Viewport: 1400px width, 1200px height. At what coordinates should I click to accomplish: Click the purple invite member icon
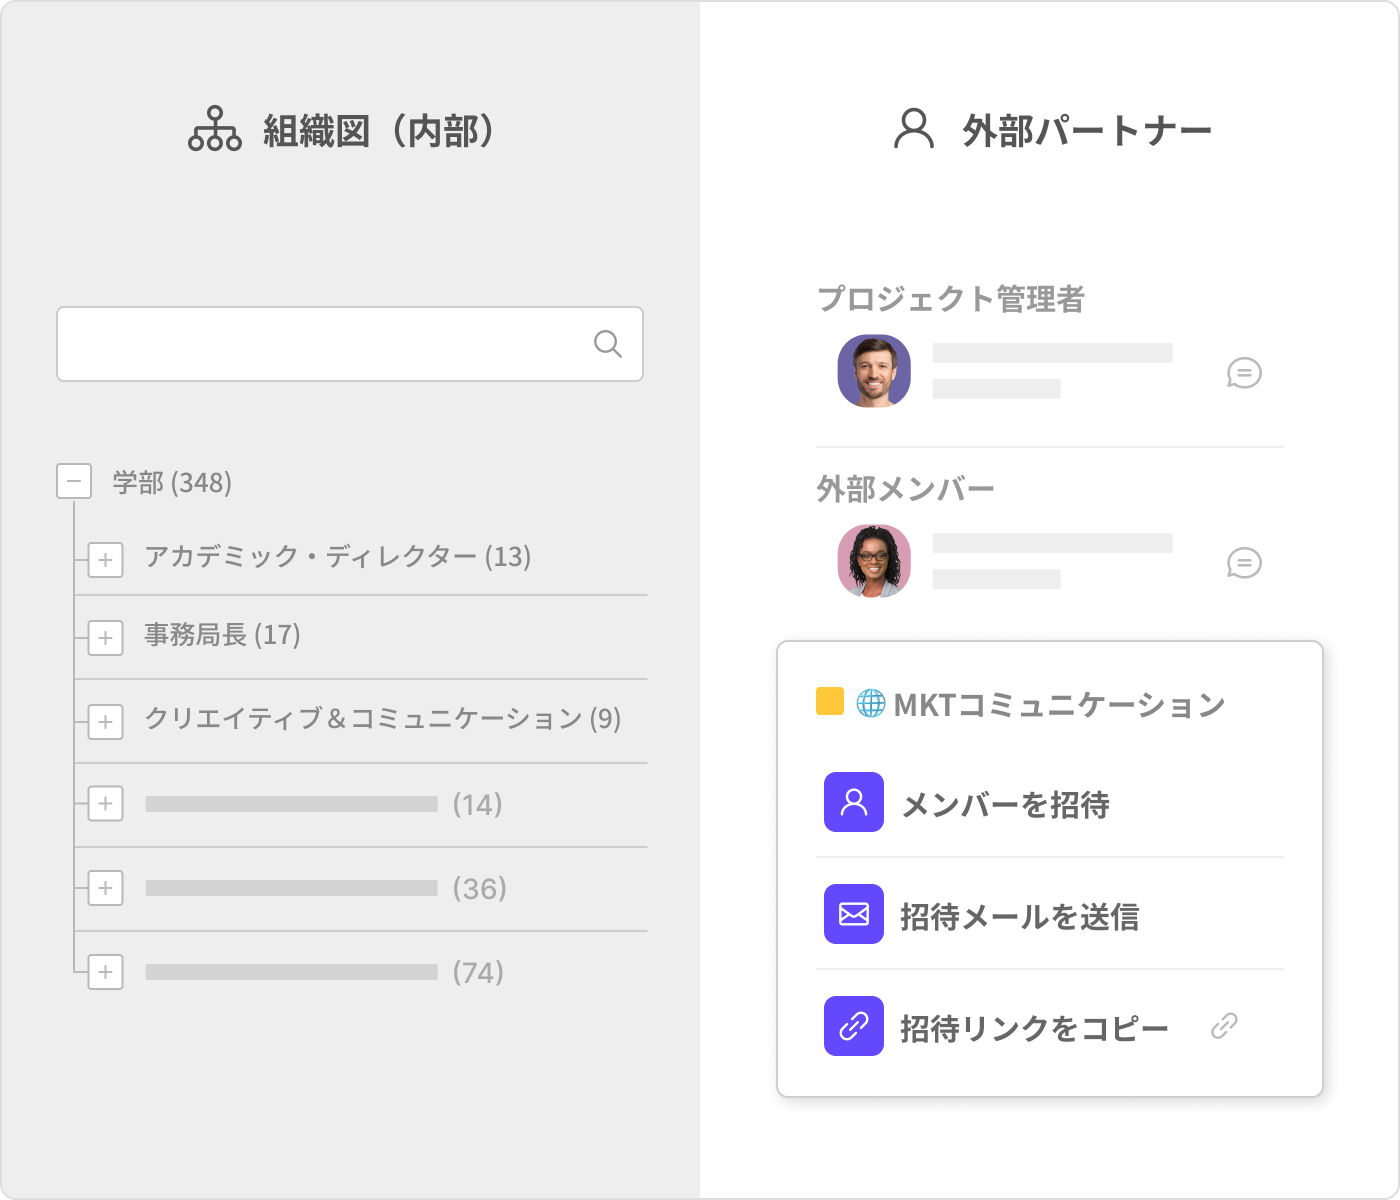pyautogui.click(x=853, y=802)
